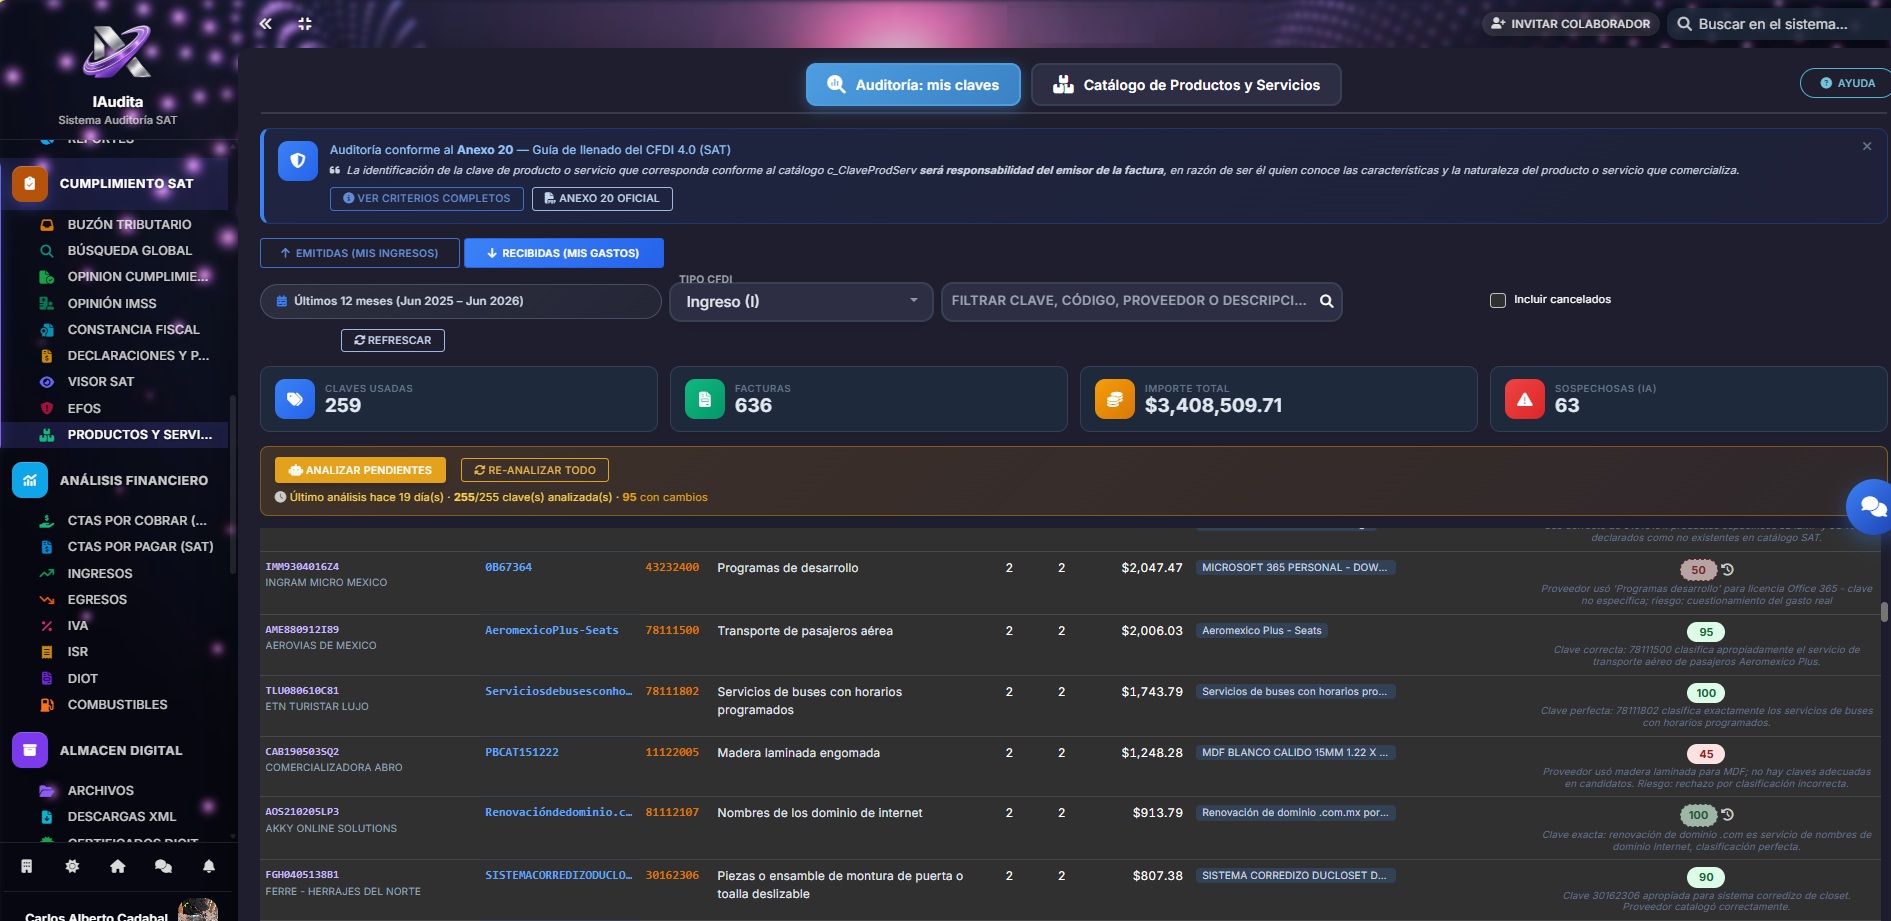Click MDF Blanco Calido description tag

[x=1295, y=752]
